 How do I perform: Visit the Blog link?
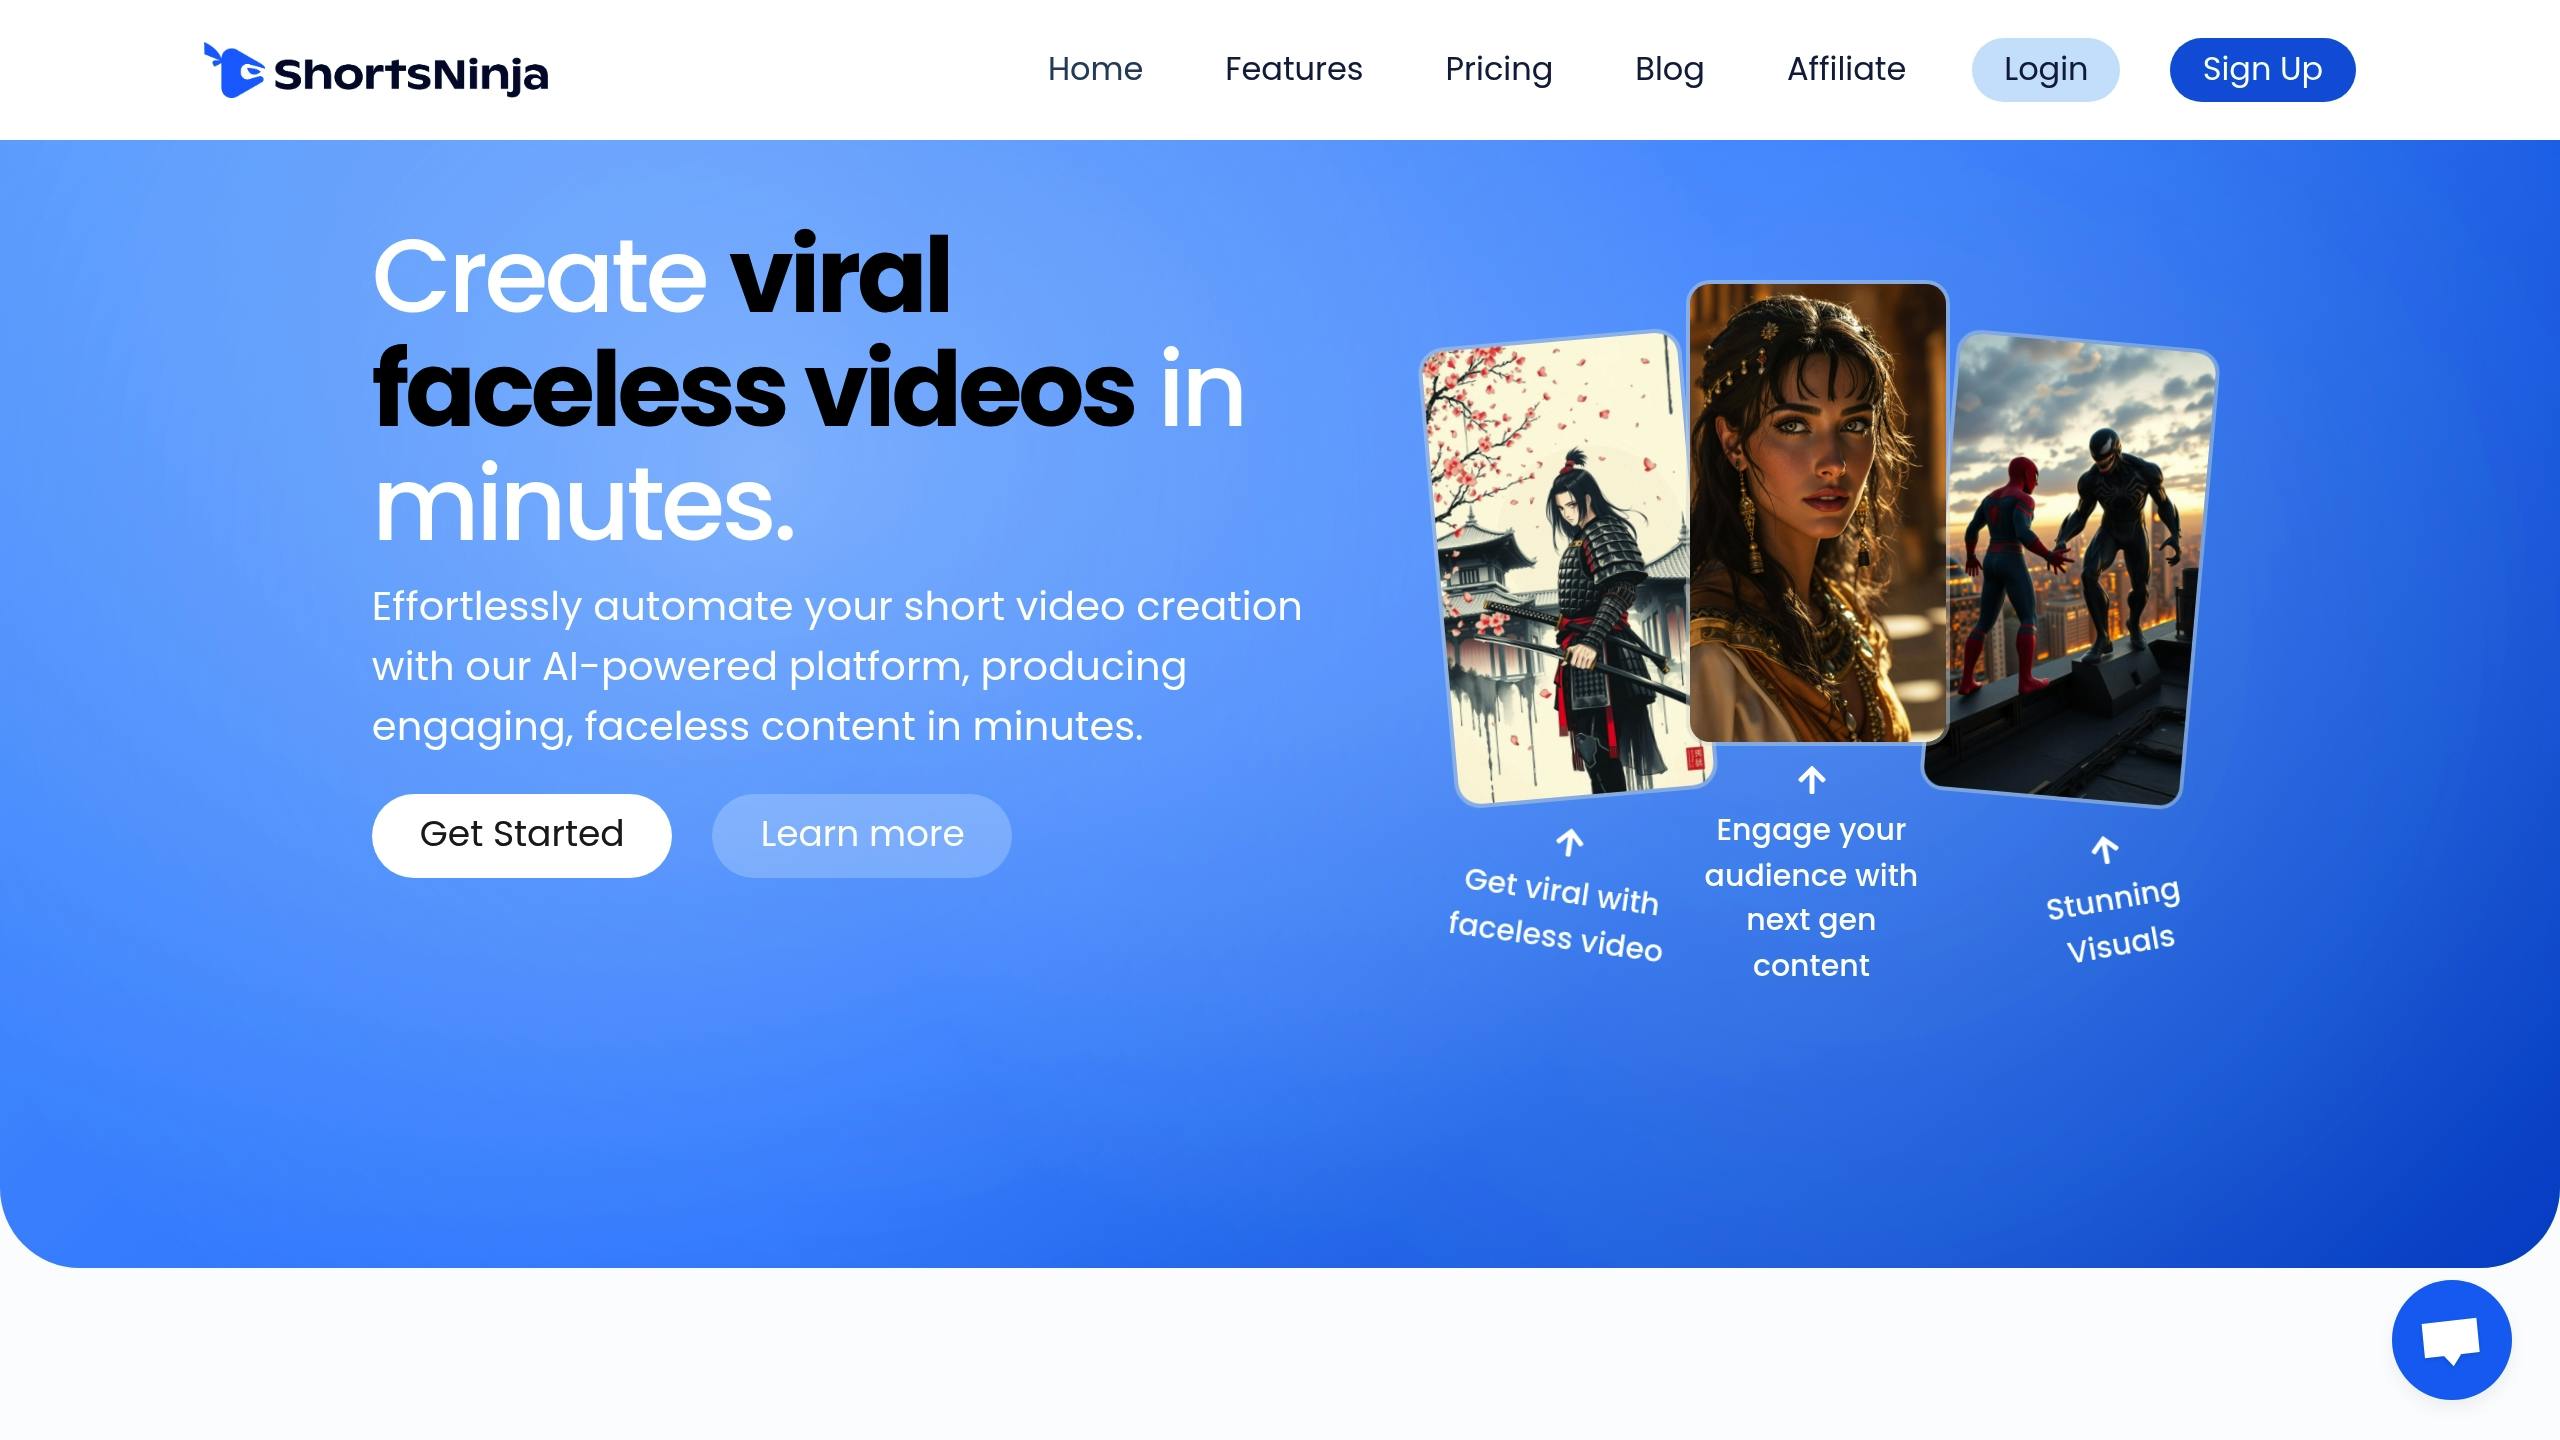point(1669,69)
